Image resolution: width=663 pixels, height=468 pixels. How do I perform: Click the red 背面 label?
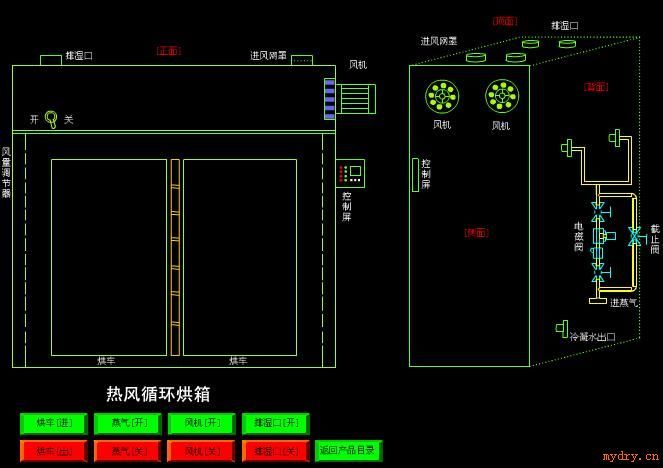coord(596,87)
